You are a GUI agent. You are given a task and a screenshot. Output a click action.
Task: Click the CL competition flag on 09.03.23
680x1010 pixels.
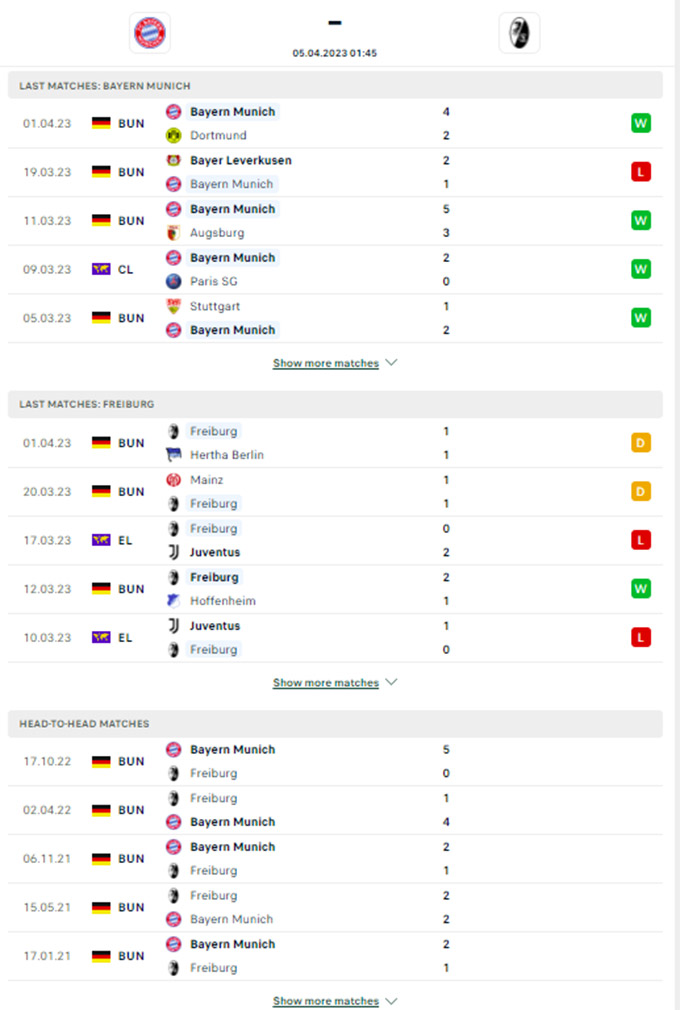[101, 269]
